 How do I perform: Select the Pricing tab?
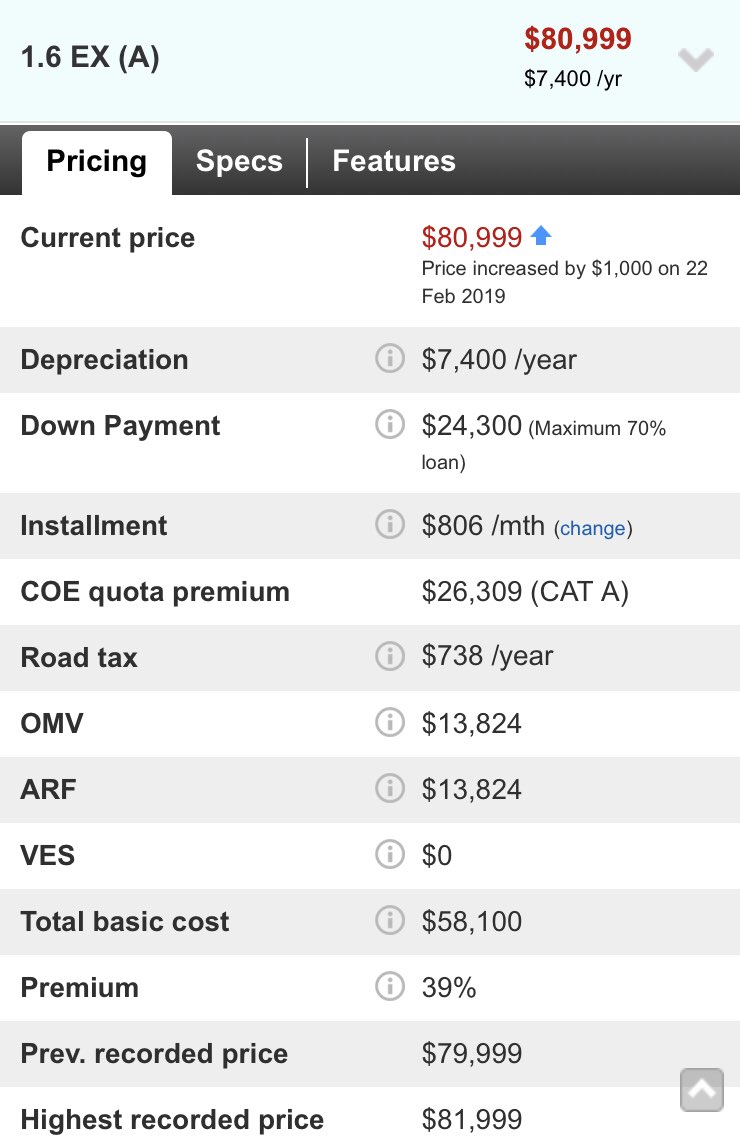pyautogui.click(x=97, y=162)
